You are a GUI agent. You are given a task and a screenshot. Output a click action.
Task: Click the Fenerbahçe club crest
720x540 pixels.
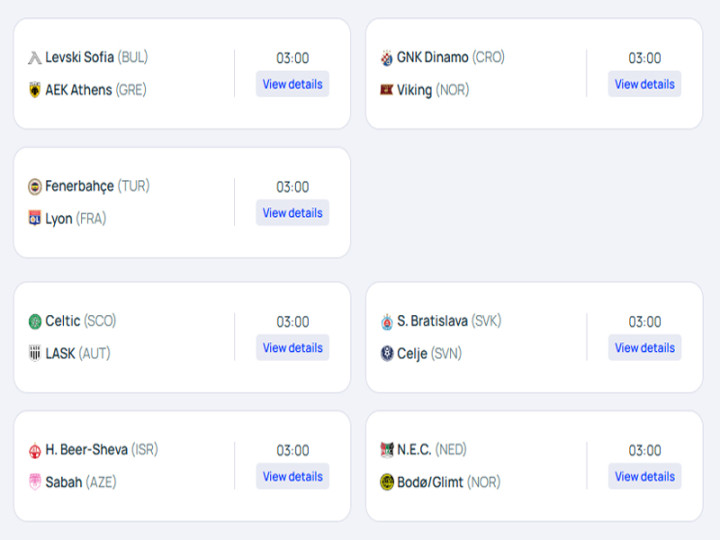coord(35,186)
